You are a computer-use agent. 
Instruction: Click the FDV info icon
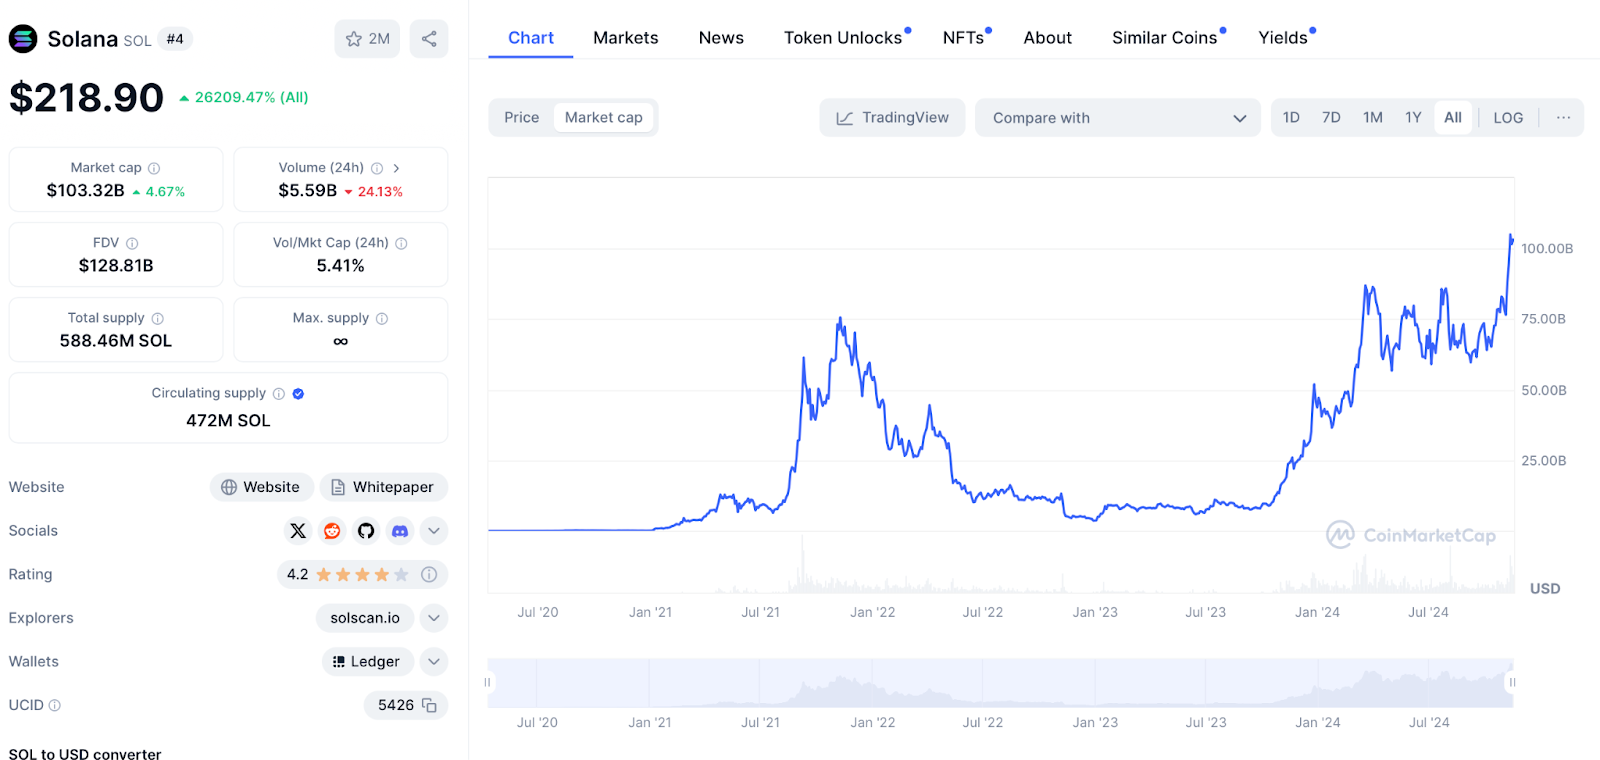pyautogui.click(x=132, y=243)
